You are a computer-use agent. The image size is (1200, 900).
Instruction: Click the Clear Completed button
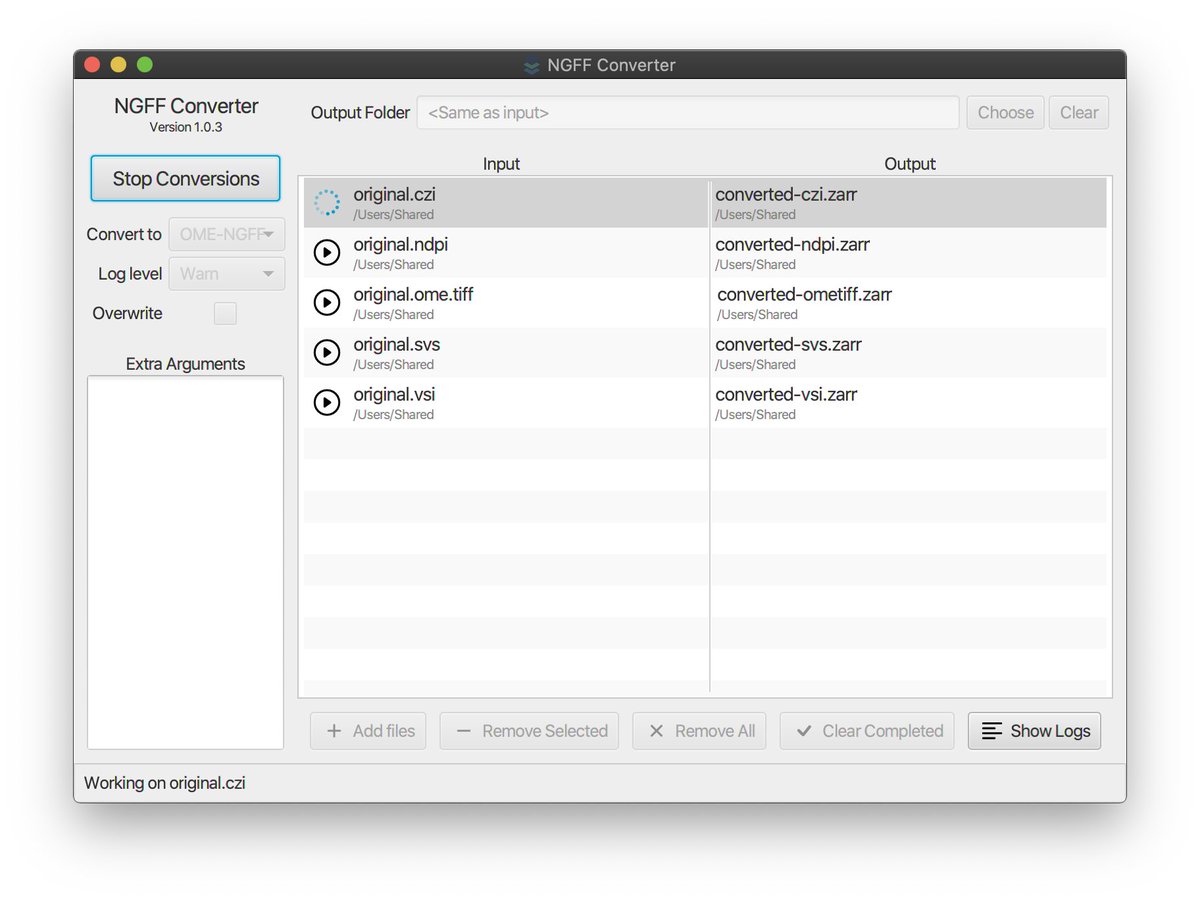point(868,731)
